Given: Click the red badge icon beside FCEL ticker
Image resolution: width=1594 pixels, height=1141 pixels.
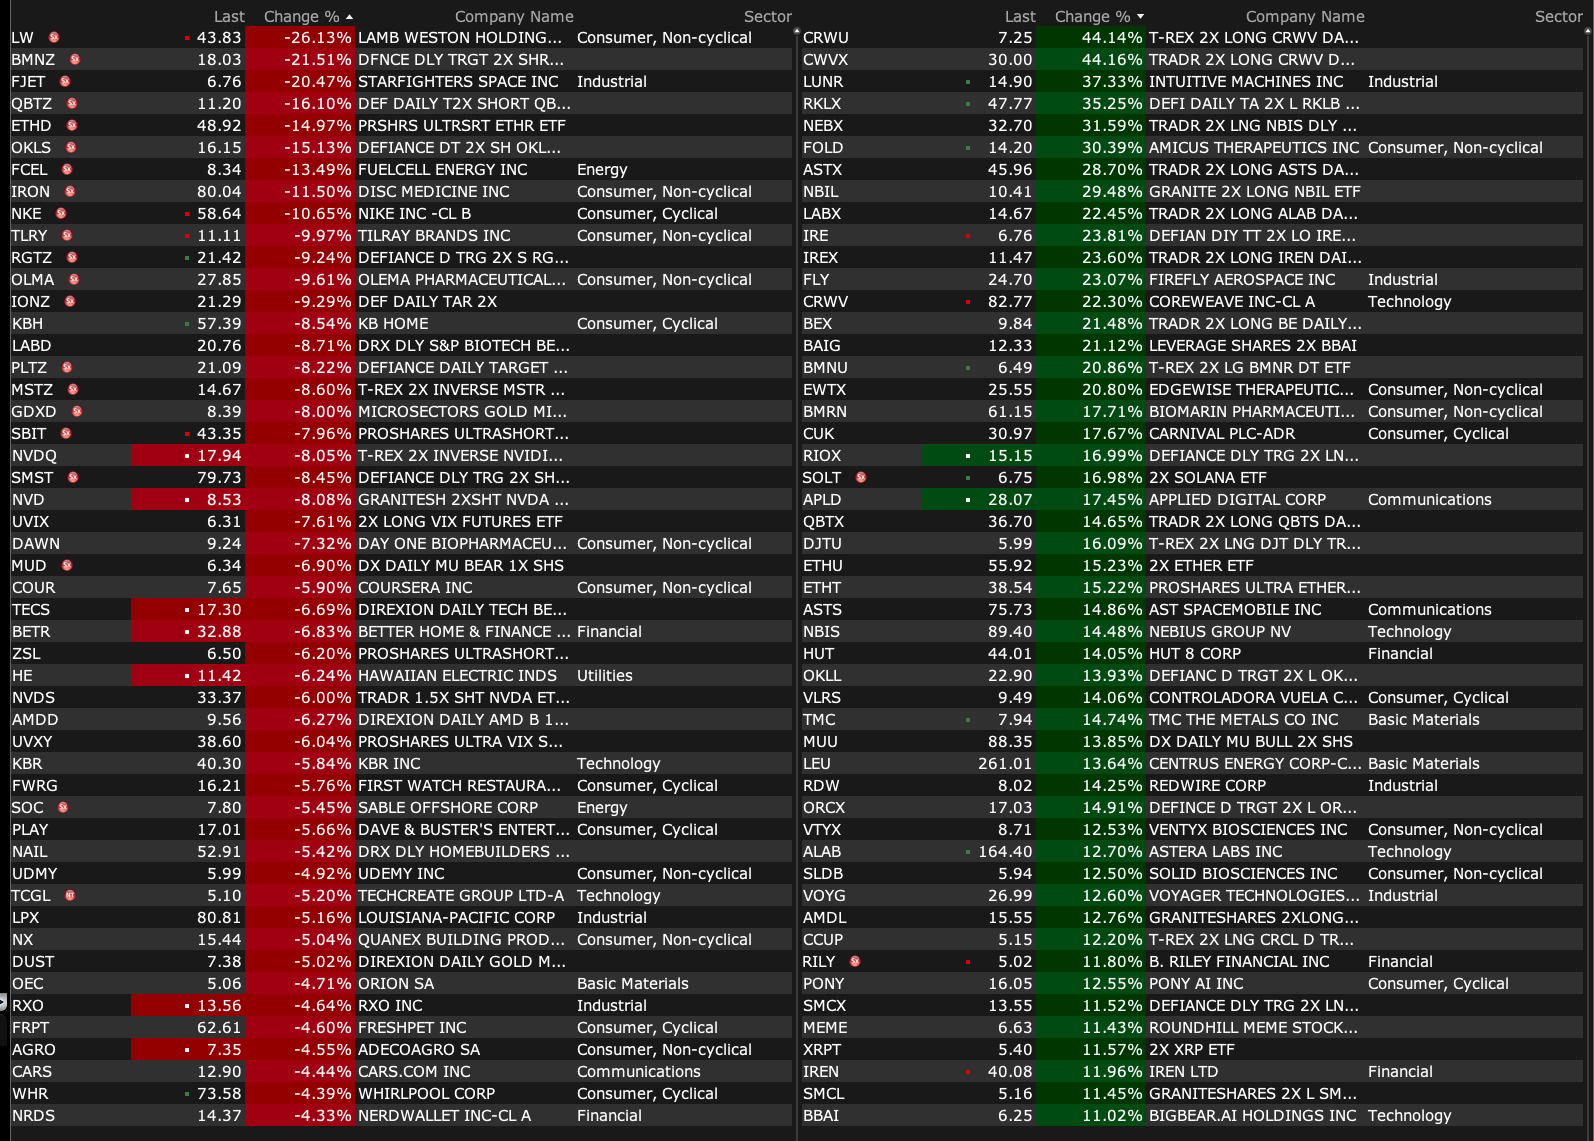Looking at the screenshot, I should [67, 170].
